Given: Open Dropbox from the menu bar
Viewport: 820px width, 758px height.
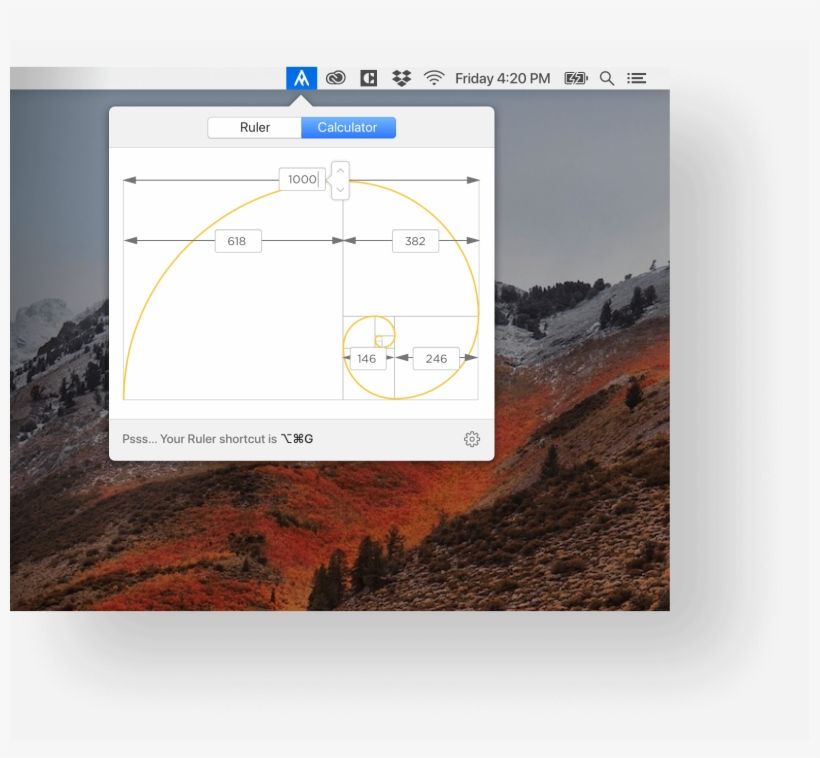Looking at the screenshot, I should 401,77.
